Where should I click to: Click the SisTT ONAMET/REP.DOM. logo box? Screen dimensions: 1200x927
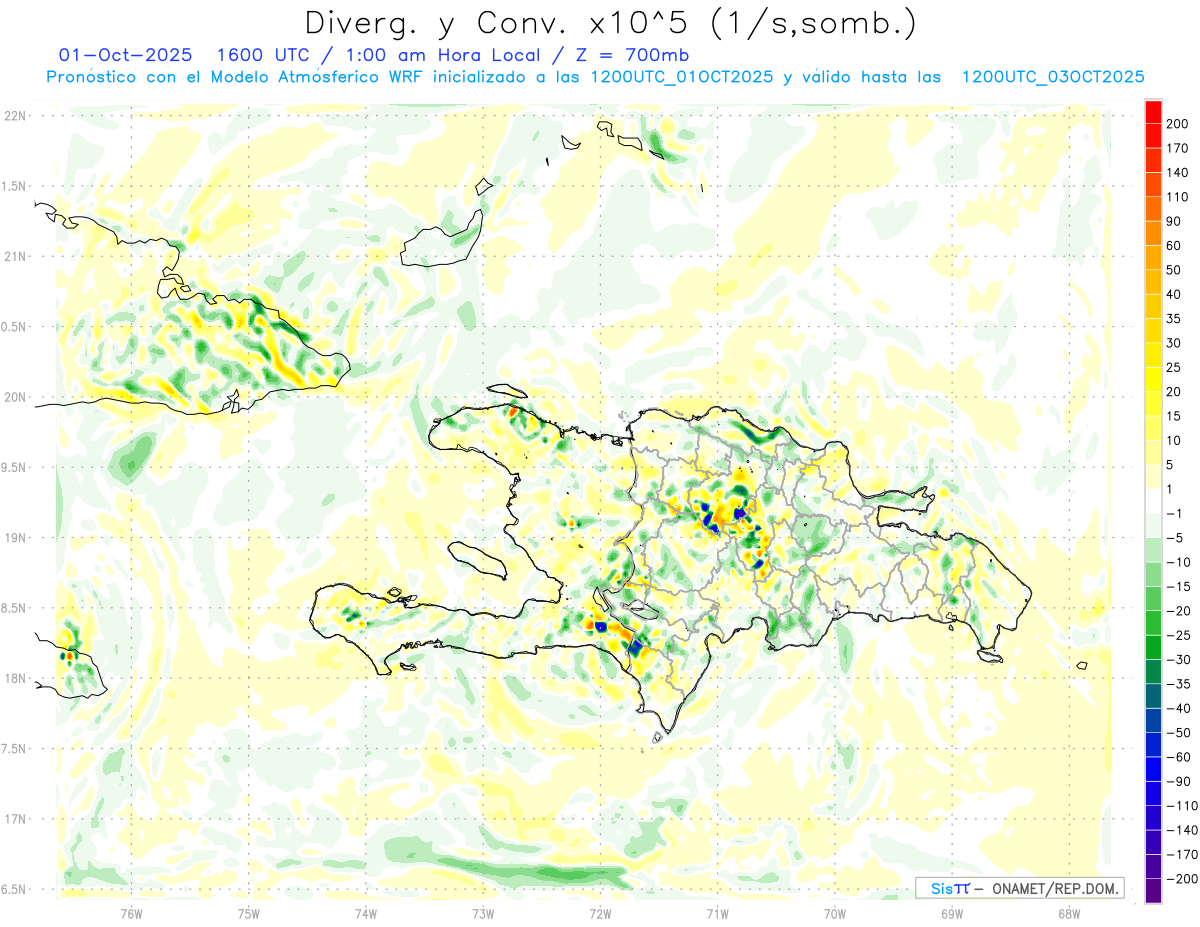click(1019, 888)
